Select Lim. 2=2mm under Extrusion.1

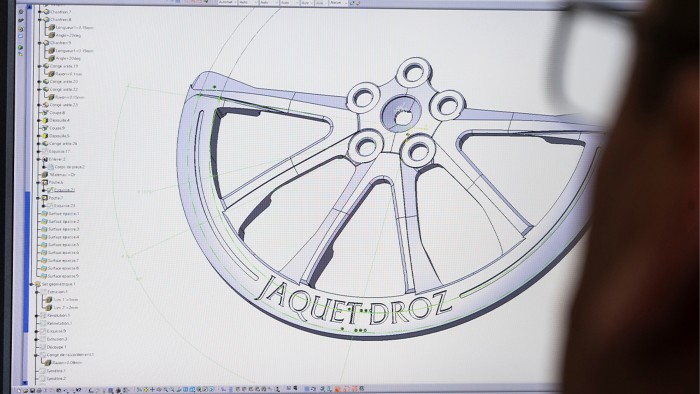tap(66, 308)
